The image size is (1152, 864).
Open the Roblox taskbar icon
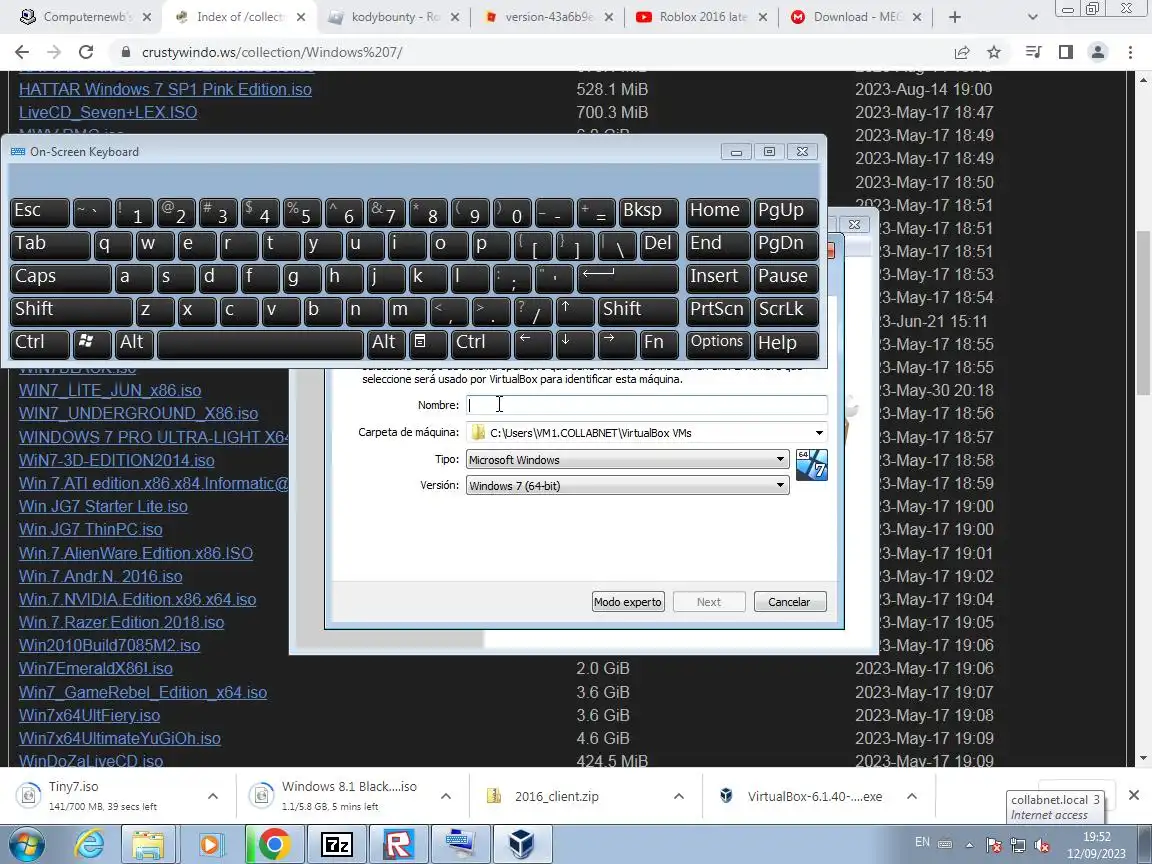pos(398,844)
